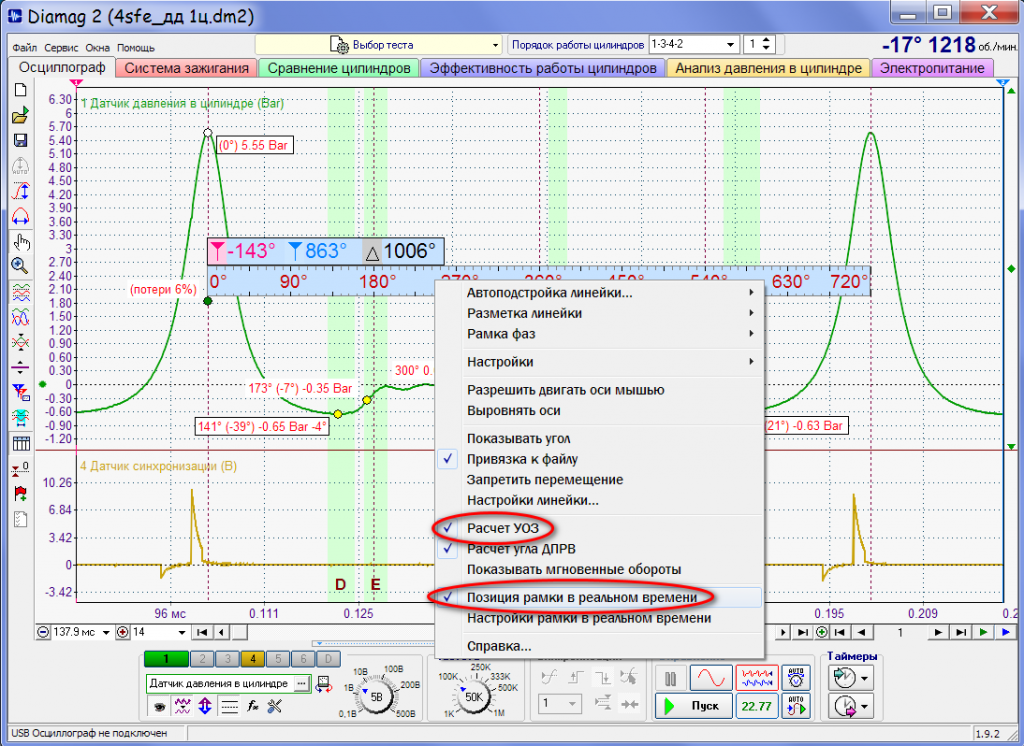
Task: Add a flag bookmark
Action: (x=21, y=494)
